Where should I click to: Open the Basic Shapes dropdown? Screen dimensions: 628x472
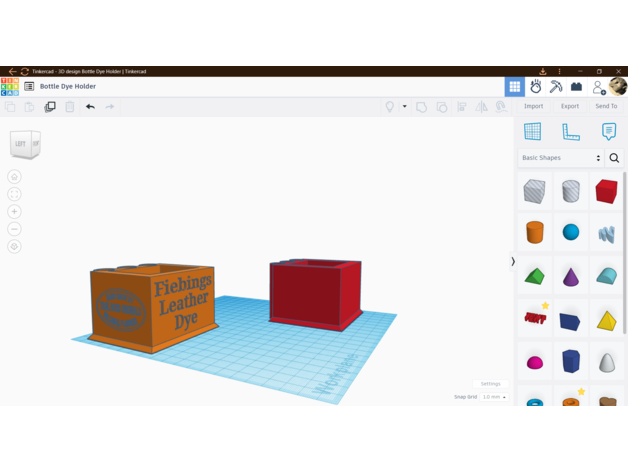561,158
